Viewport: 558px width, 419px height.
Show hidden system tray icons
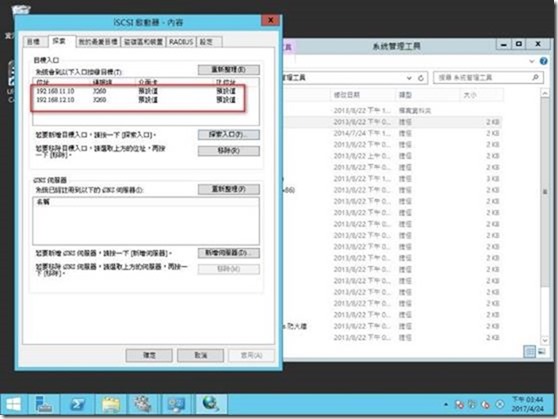446,404
